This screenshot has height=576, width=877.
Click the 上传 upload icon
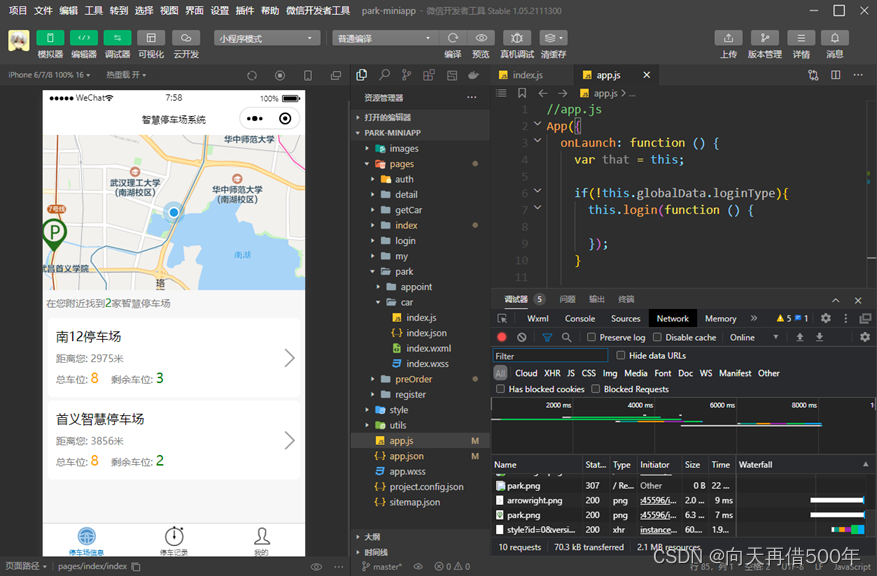(728, 38)
